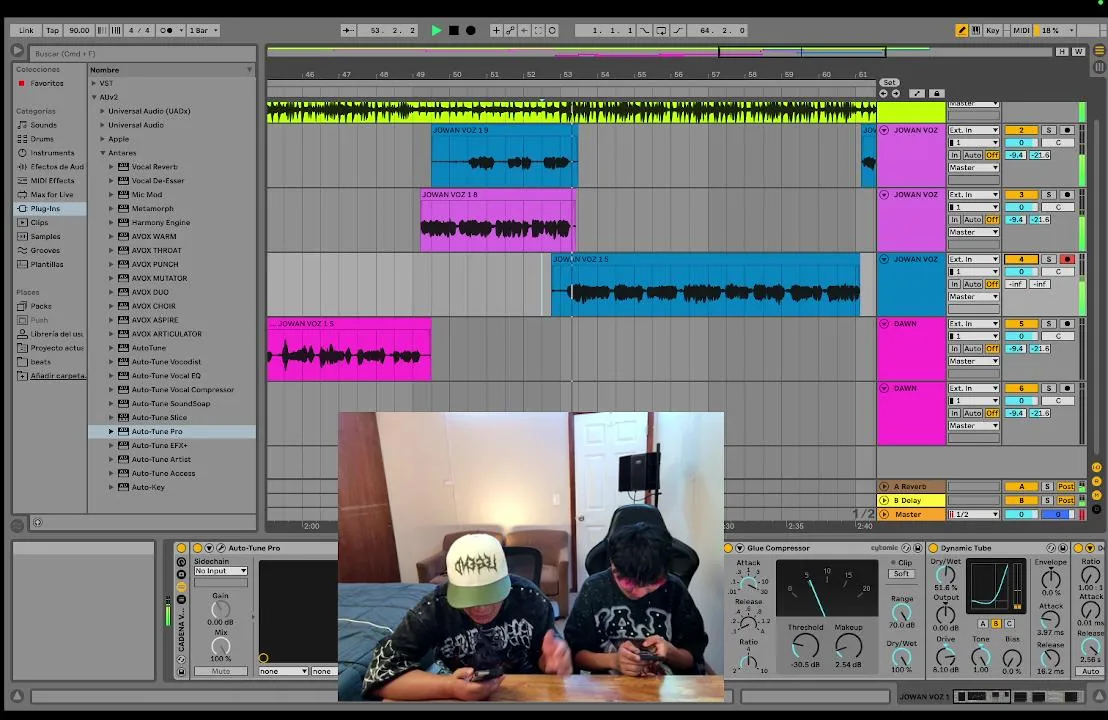Image resolution: width=1108 pixels, height=720 pixels.
Task: Collapse the AUv2 folder
Action: [94, 97]
